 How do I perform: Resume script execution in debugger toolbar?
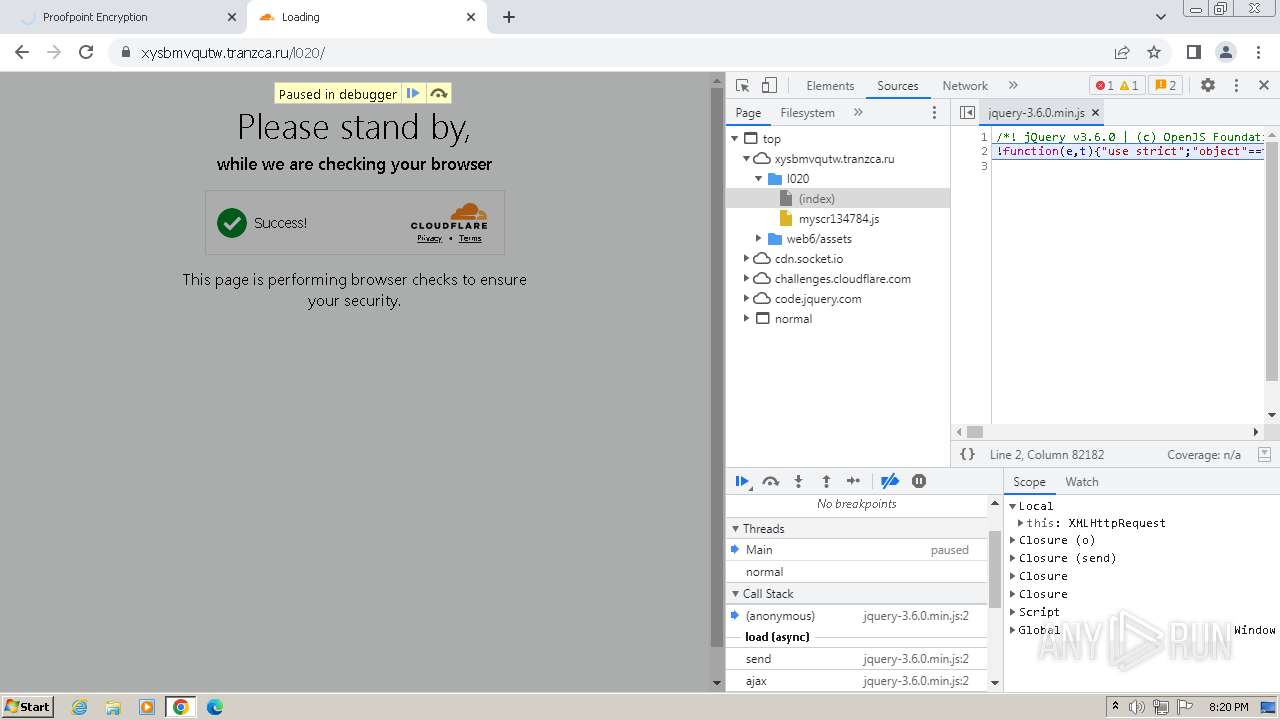pyautogui.click(x=742, y=481)
